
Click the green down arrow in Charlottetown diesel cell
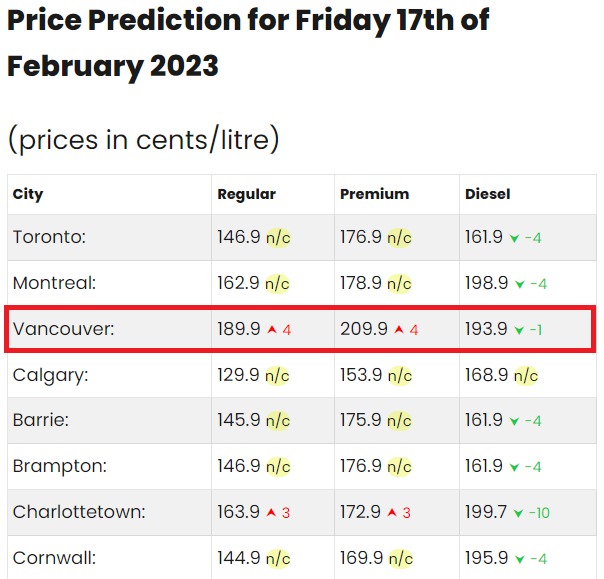pos(518,513)
